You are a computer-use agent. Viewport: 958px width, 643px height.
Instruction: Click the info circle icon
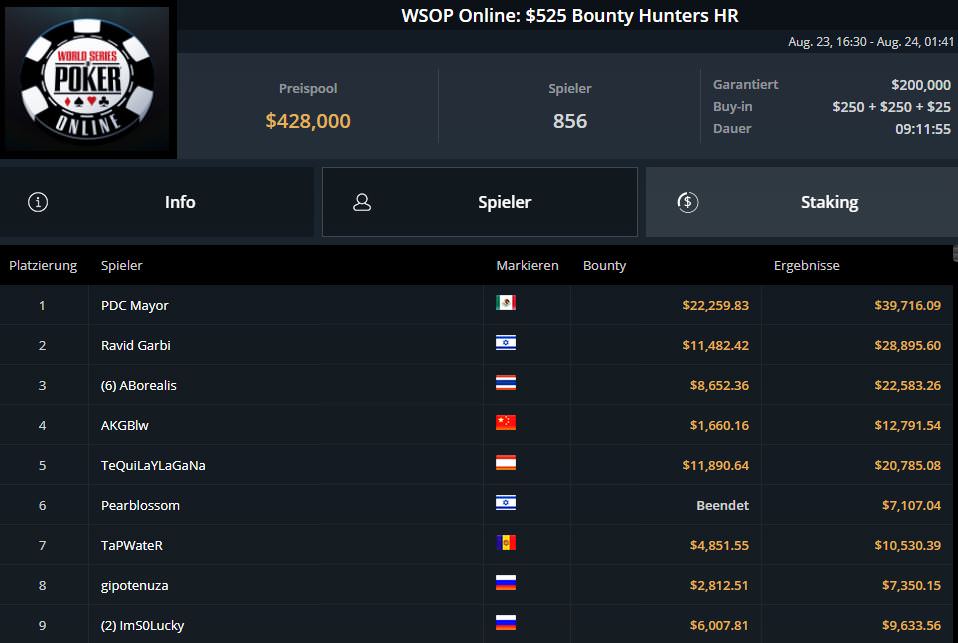pos(38,202)
